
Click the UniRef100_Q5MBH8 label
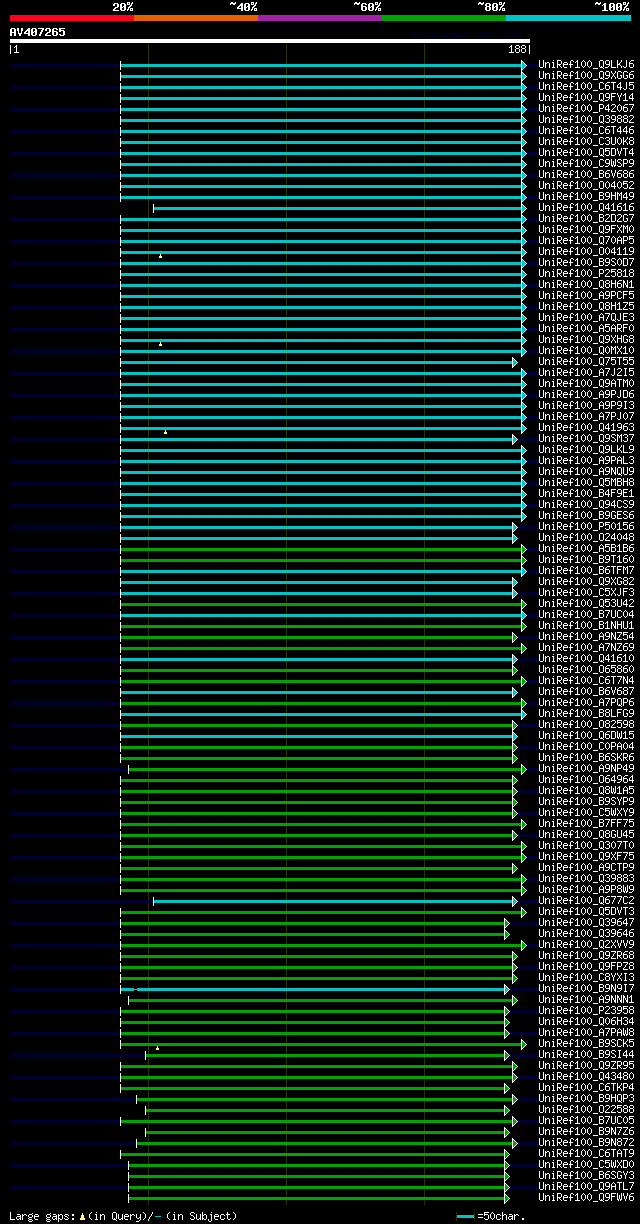(586, 483)
